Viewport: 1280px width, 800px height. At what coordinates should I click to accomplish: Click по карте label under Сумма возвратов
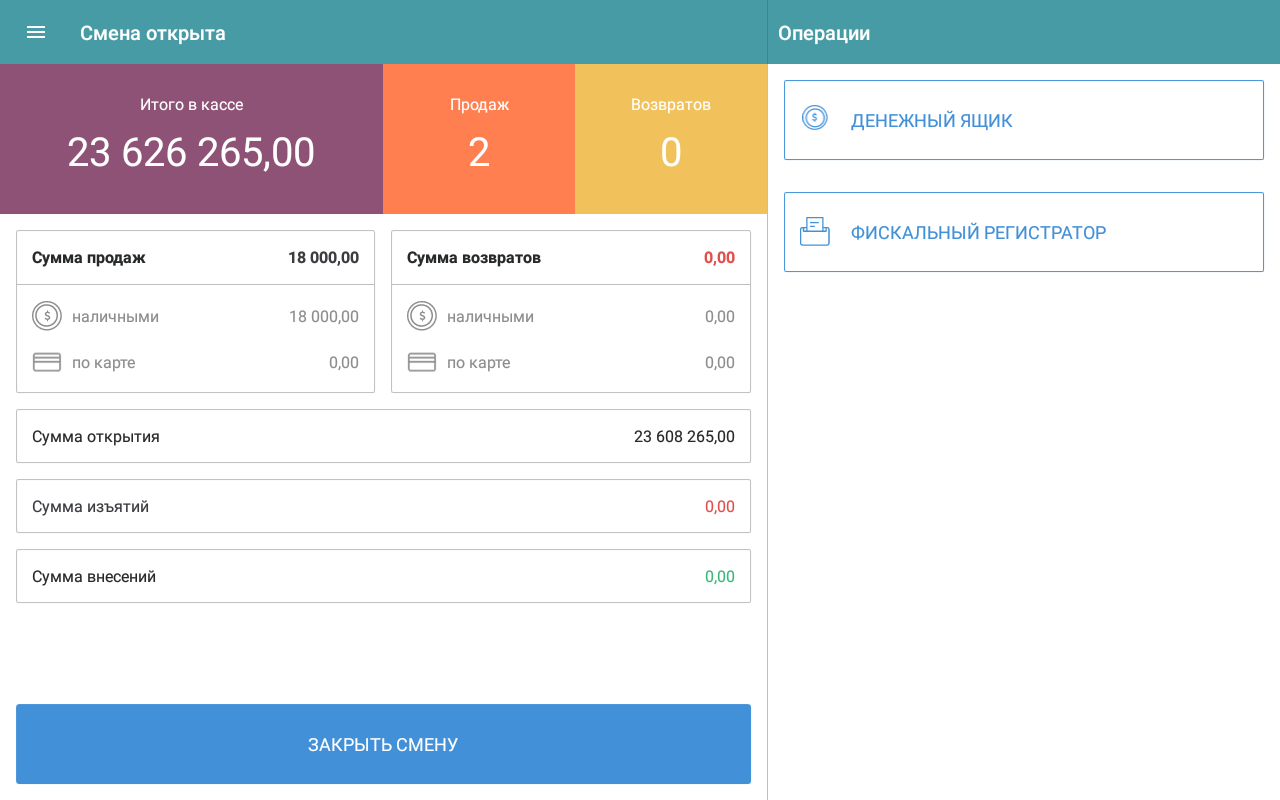pos(478,363)
